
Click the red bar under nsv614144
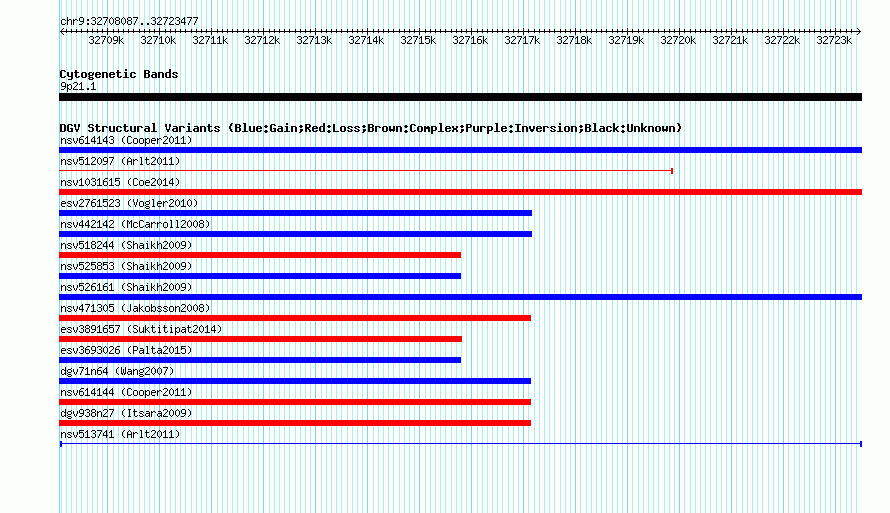[x=295, y=402]
